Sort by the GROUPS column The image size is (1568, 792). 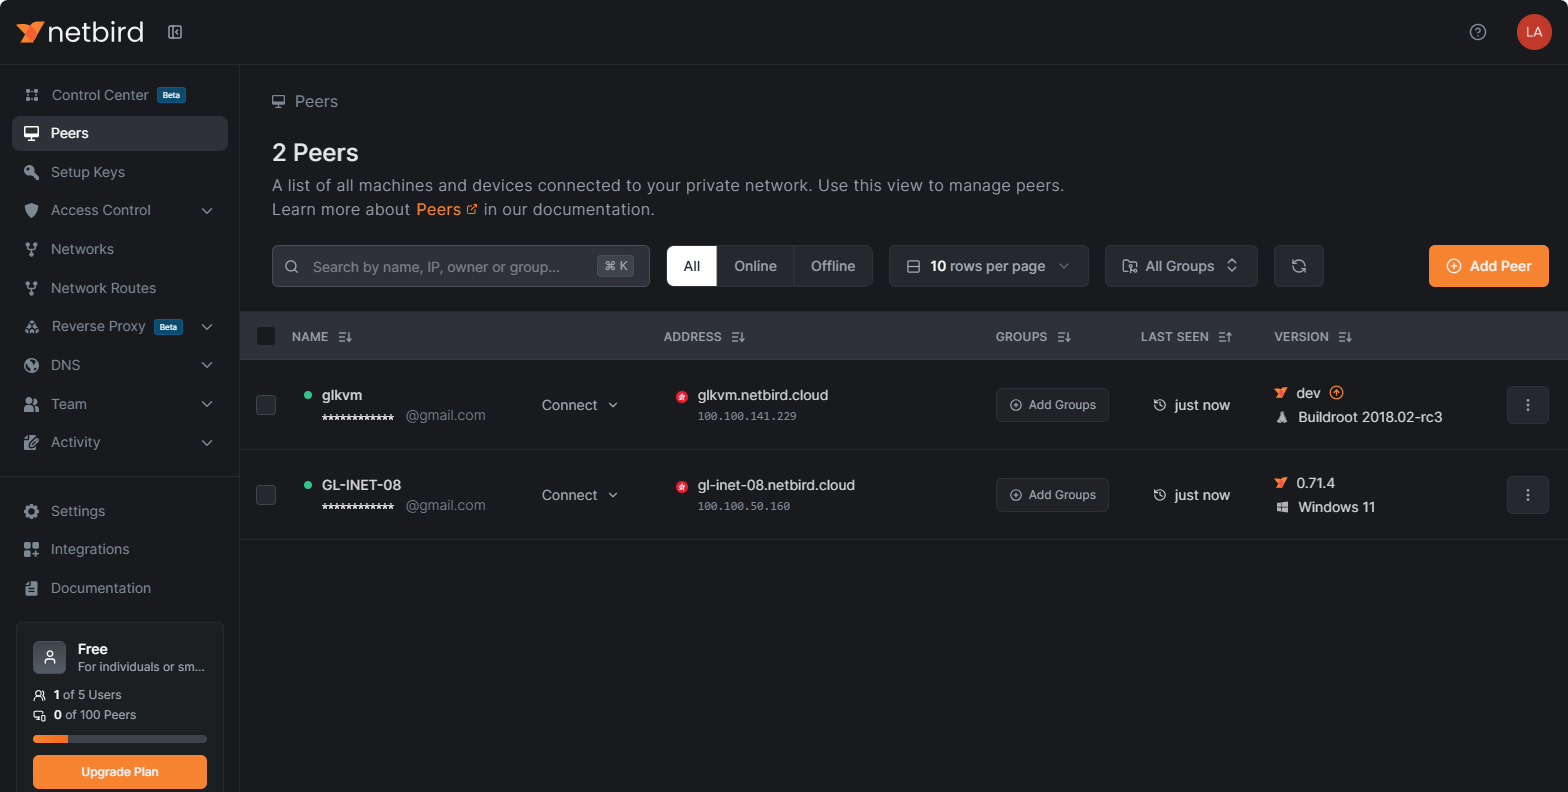(x=1033, y=337)
